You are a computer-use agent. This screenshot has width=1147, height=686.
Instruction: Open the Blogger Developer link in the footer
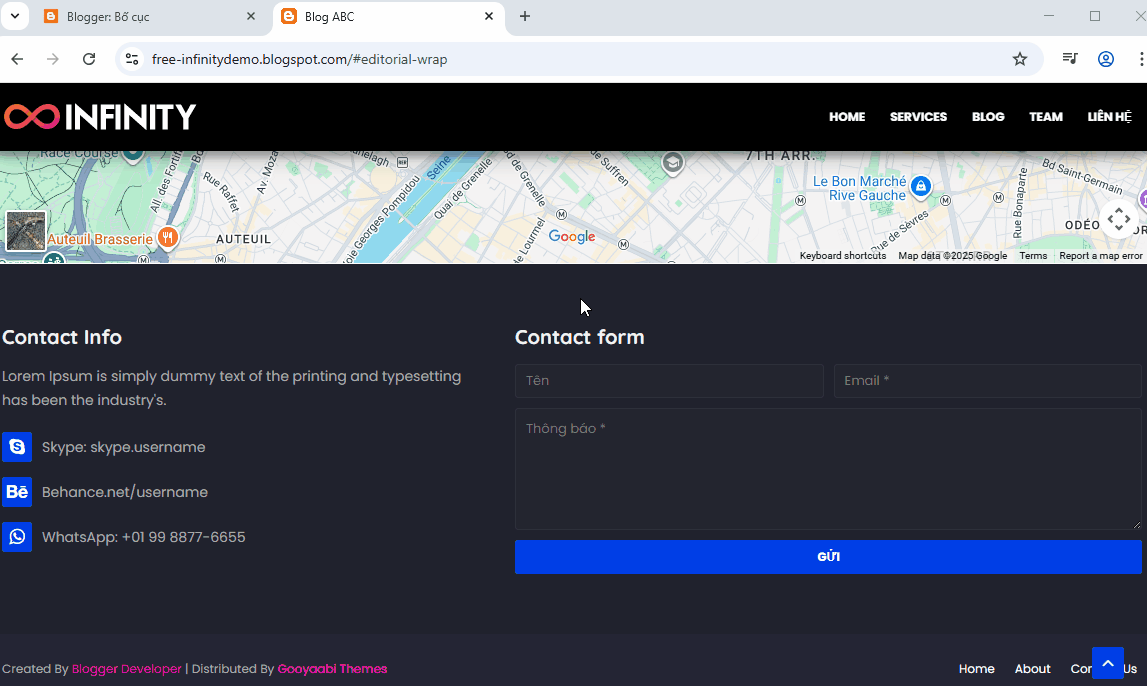tap(127, 669)
